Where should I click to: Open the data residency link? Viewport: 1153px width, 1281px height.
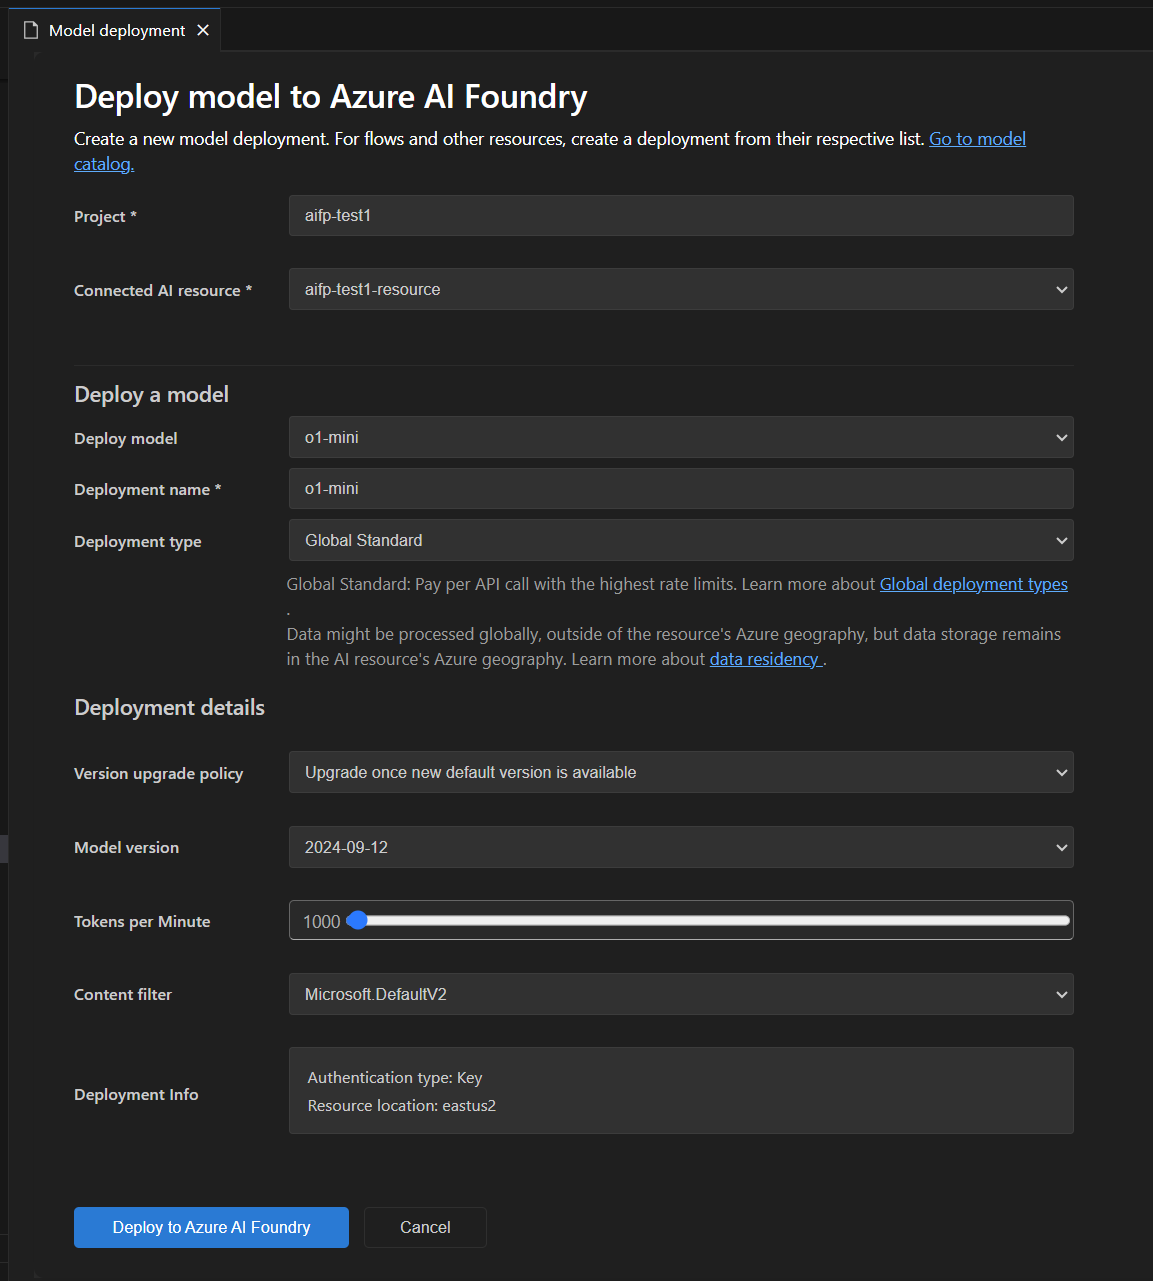tap(765, 659)
